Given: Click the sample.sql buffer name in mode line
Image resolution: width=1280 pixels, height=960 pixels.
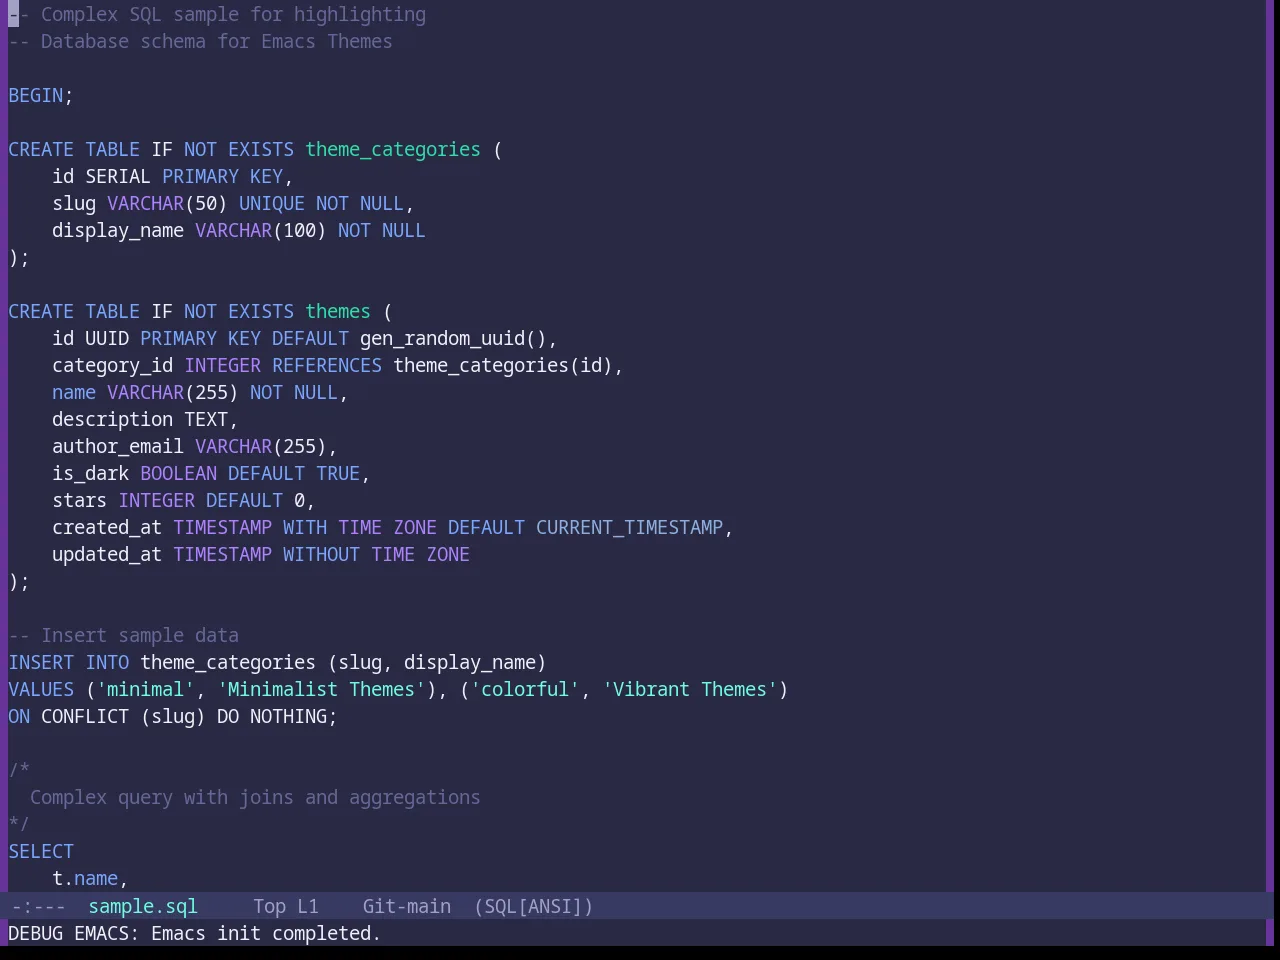Looking at the screenshot, I should (x=143, y=906).
